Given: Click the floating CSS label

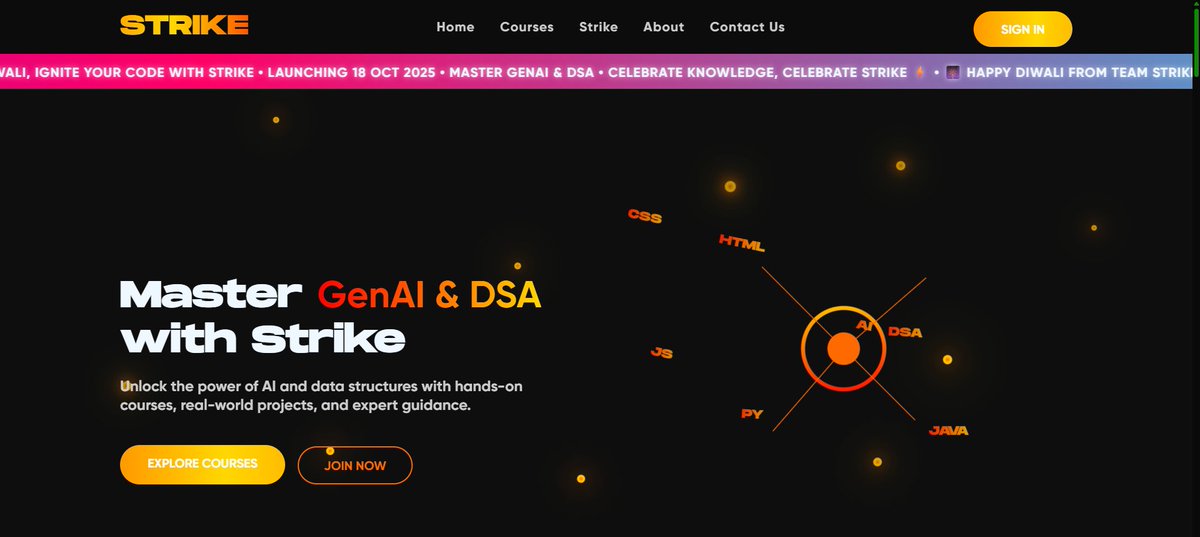Looking at the screenshot, I should coord(645,216).
